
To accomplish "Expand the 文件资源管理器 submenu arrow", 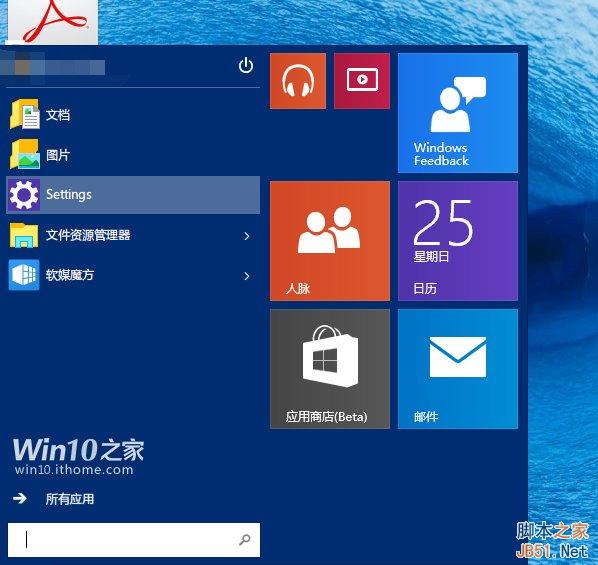I will (247, 236).
